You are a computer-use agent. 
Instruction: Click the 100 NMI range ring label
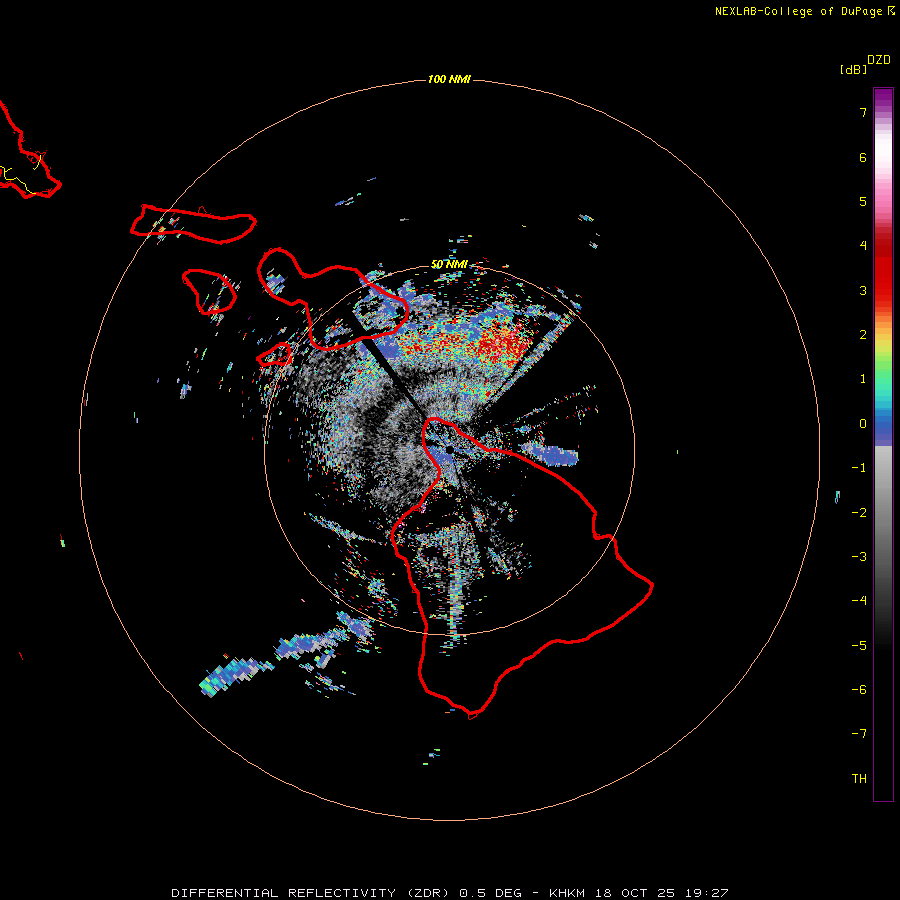[449, 79]
